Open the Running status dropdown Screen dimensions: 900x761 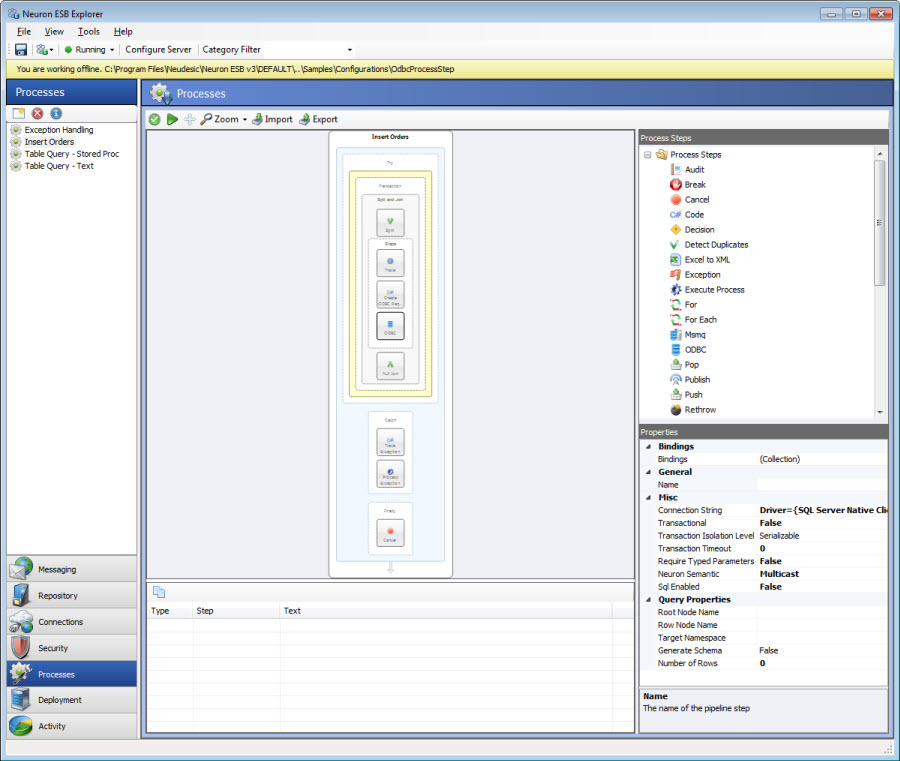pyautogui.click(x=90, y=50)
